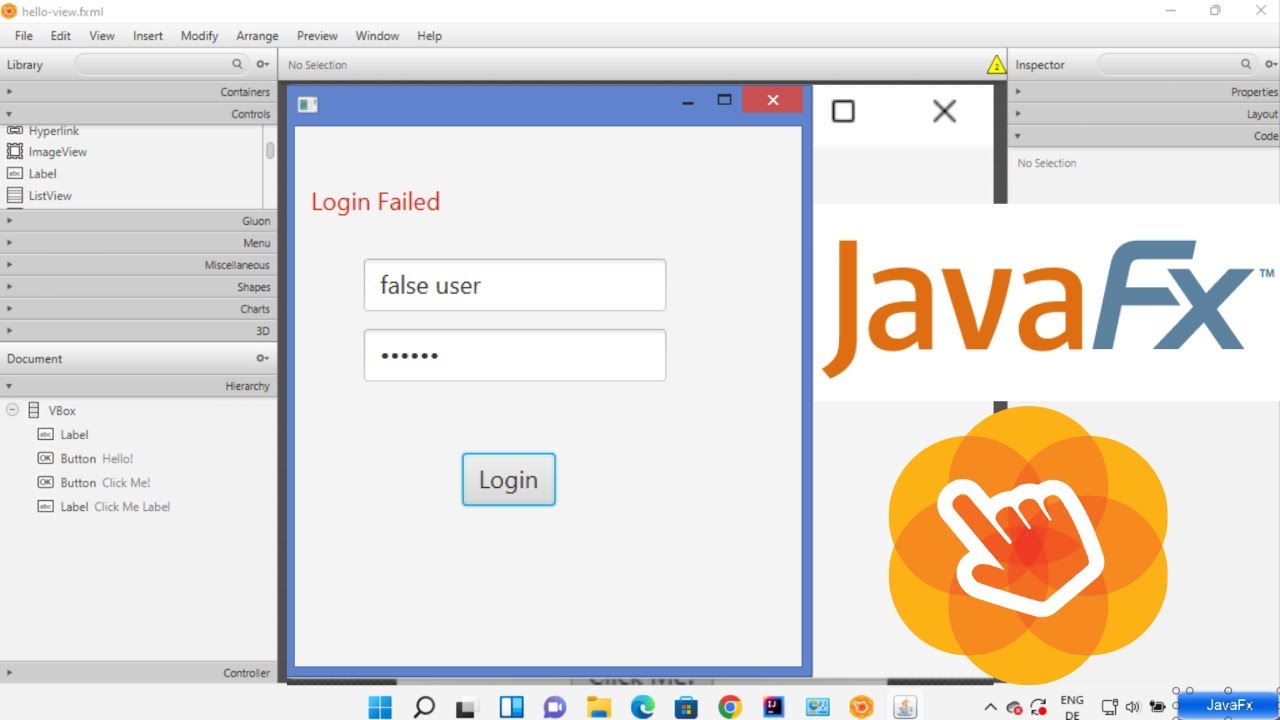
Task: Open the Modify menu
Action: pos(199,36)
